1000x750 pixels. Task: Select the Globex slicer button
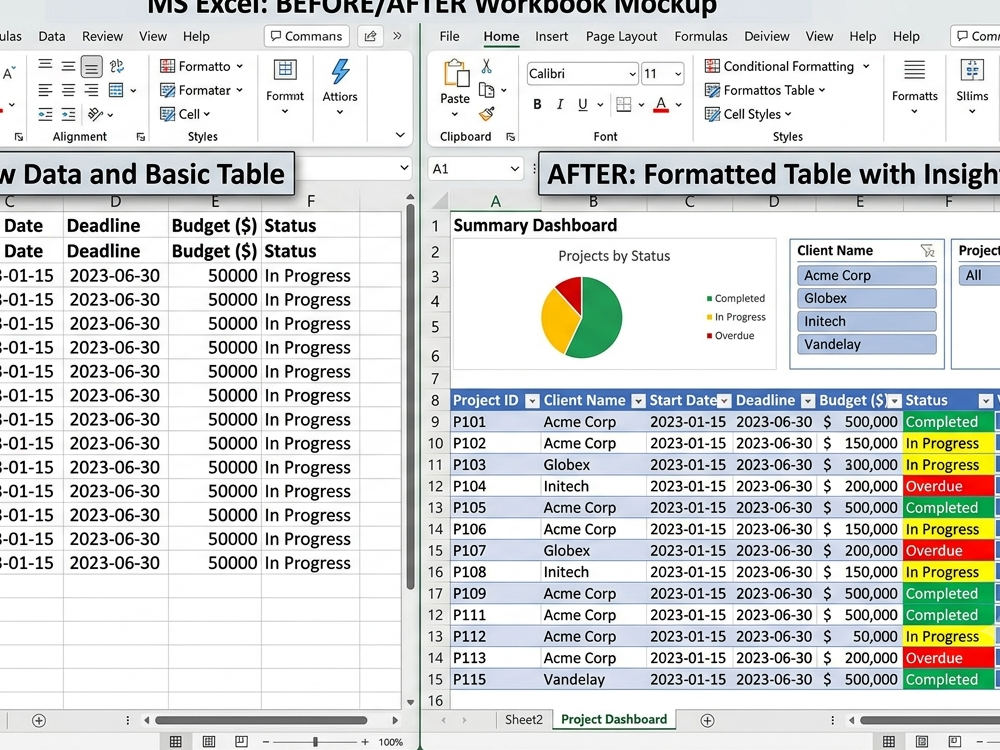pyautogui.click(x=866, y=298)
